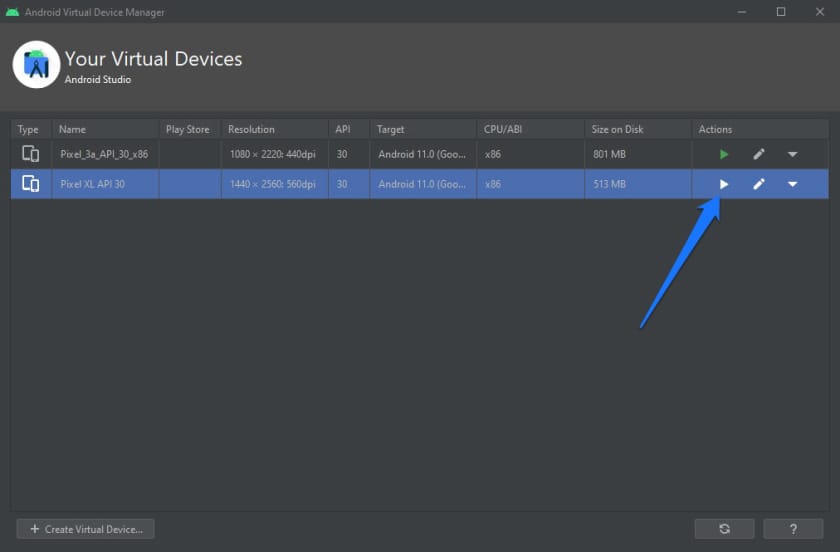This screenshot has height=552, width=840.
Task: Launch the Pixel XL API 30 emulator
Action: pyautogui.click(x=724, y=184)
